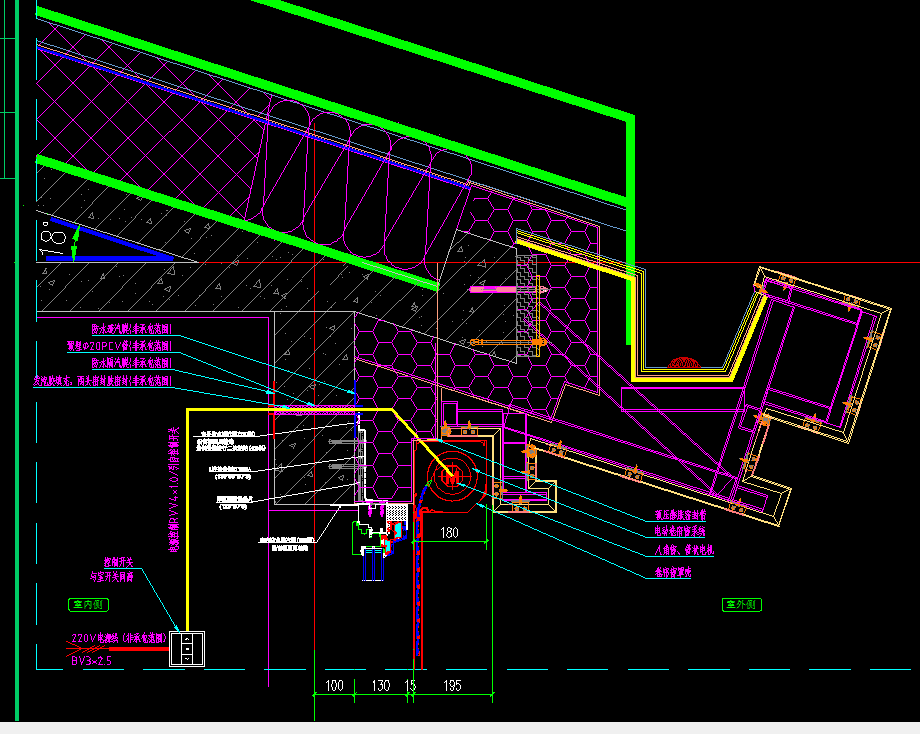The image size is (920, 734).
Task: Select the 220V电源线 text label
Action: tap(120, 637)
